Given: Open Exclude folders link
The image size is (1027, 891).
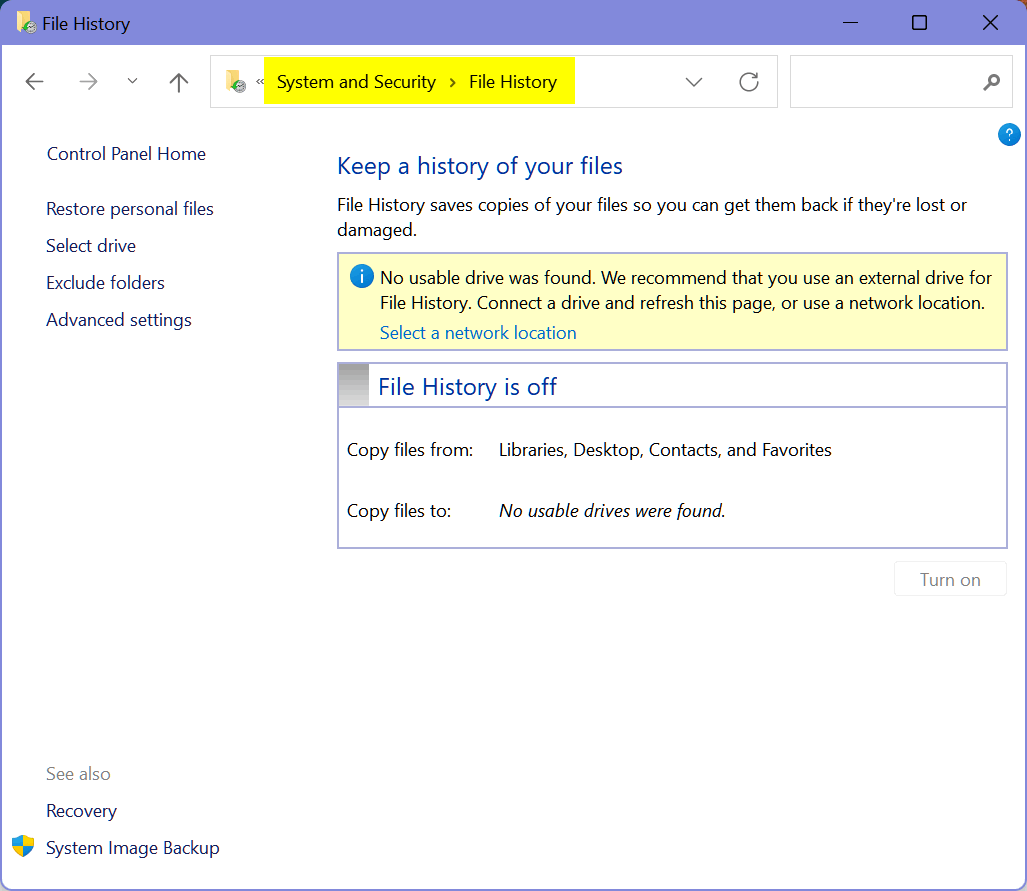Looking at the screenshot, I should [x=105, y=283].
